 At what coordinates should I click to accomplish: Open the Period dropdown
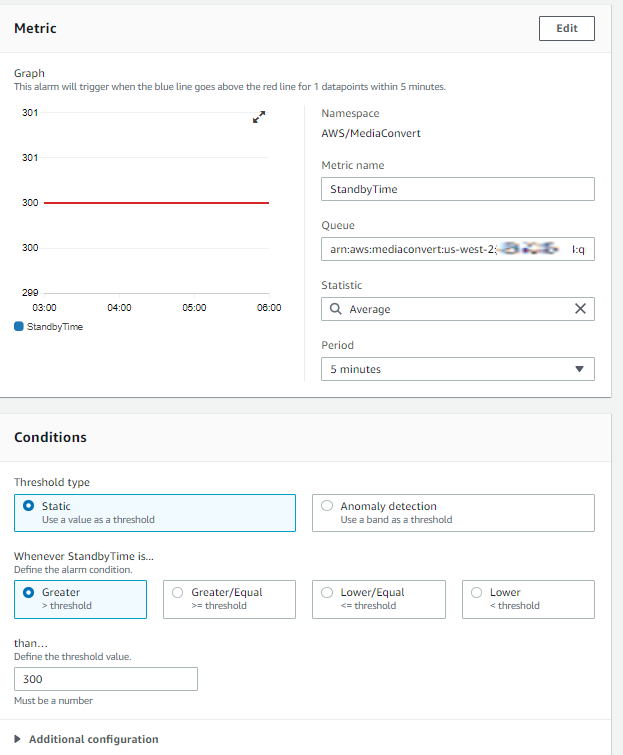click(457, 369)
